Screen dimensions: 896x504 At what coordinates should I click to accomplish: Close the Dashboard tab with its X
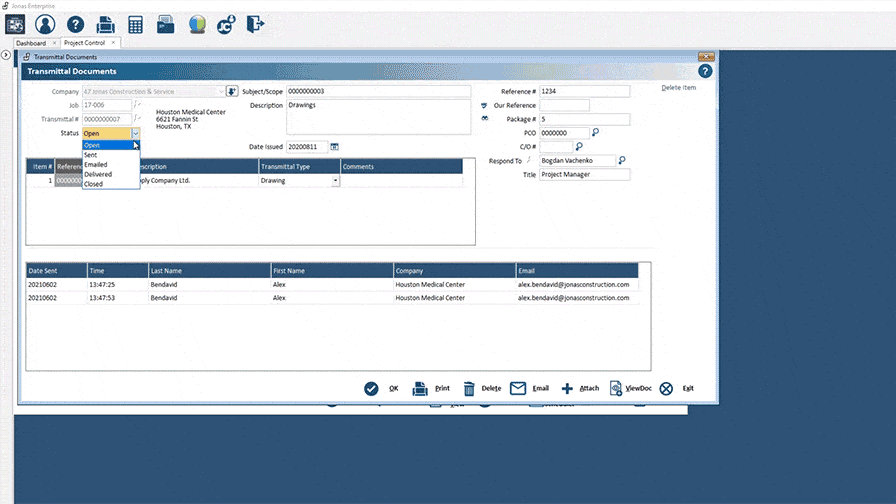coord(55,43)
